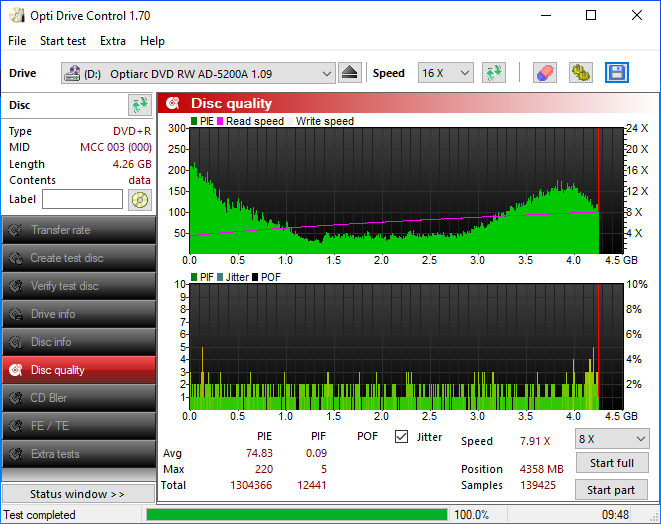Screen dimensions: 661x524
Task: Open the Start test menu
Action: click(63, 41)
